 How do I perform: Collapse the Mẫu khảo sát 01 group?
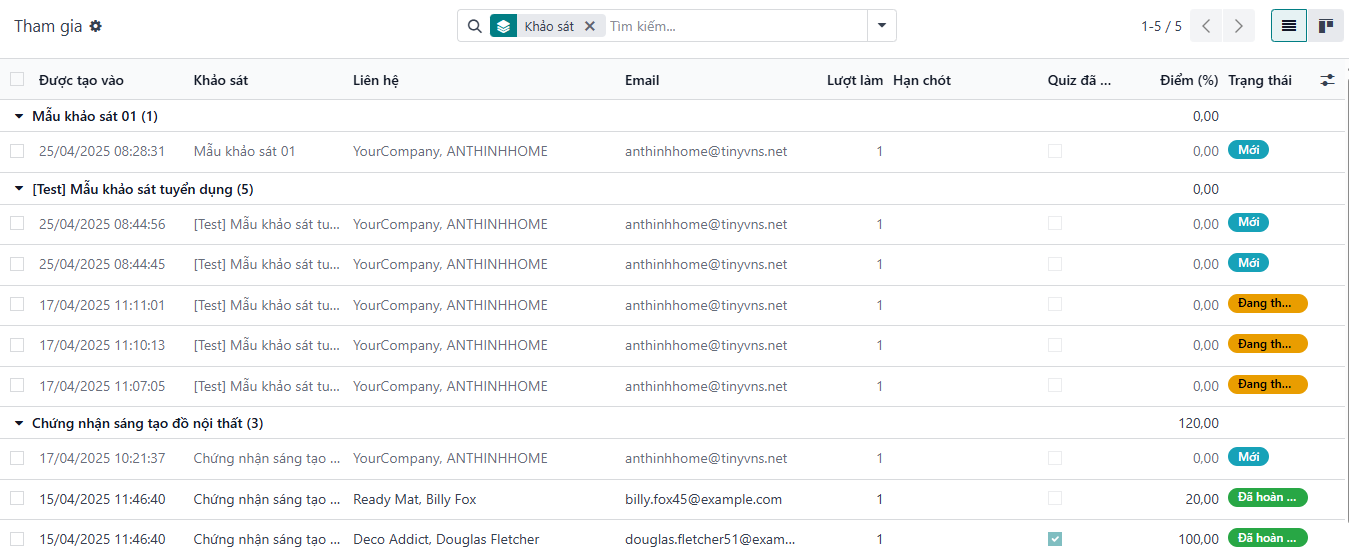click(x=18, y=116)
